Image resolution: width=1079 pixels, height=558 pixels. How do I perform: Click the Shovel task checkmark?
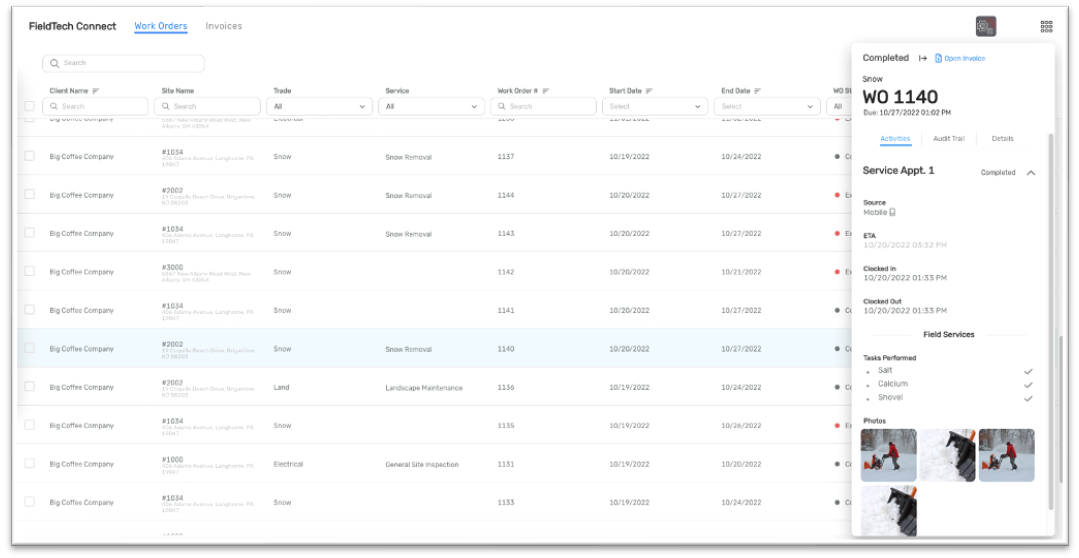(x=1028, y=398)
